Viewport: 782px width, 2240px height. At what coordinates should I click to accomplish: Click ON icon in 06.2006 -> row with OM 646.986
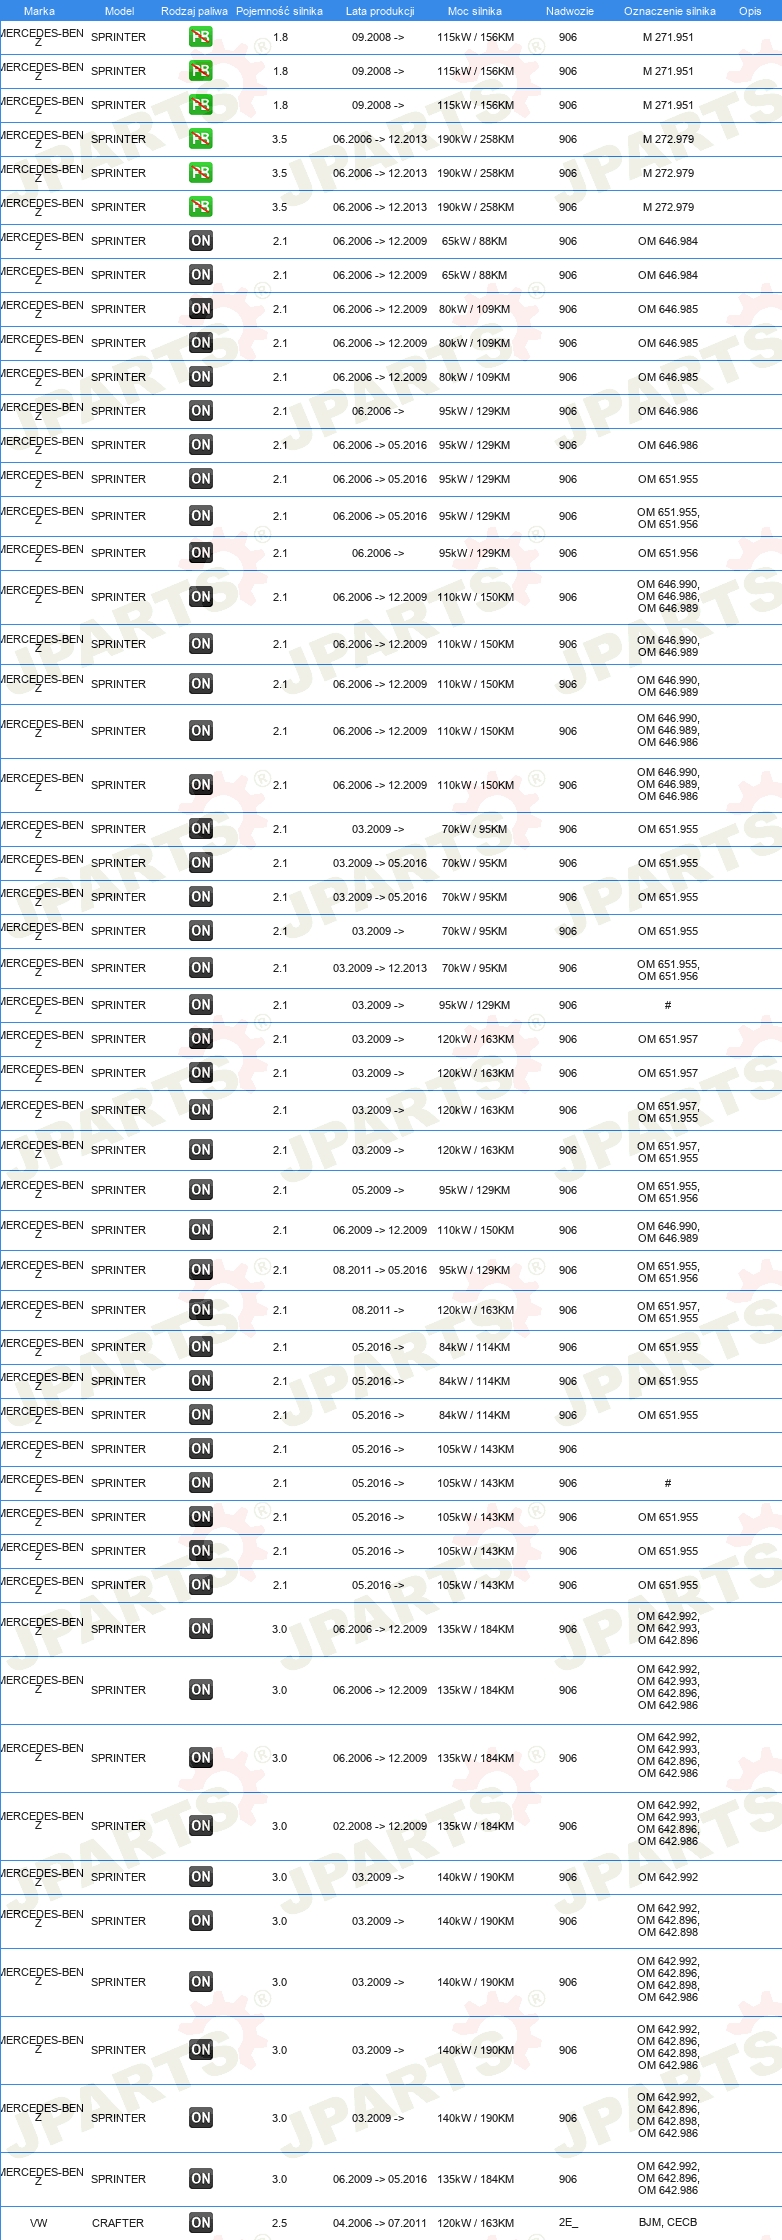pos(201,411)
